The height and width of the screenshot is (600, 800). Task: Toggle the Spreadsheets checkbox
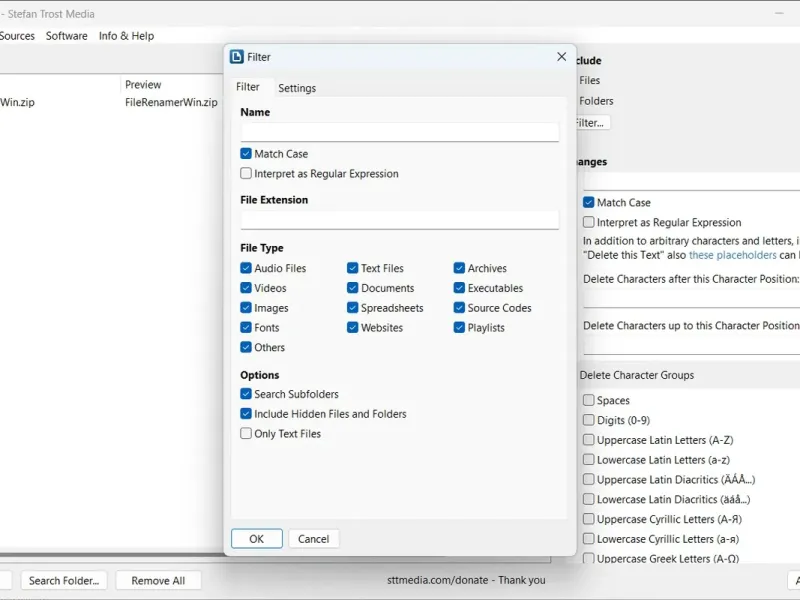[x=353, y=308]
